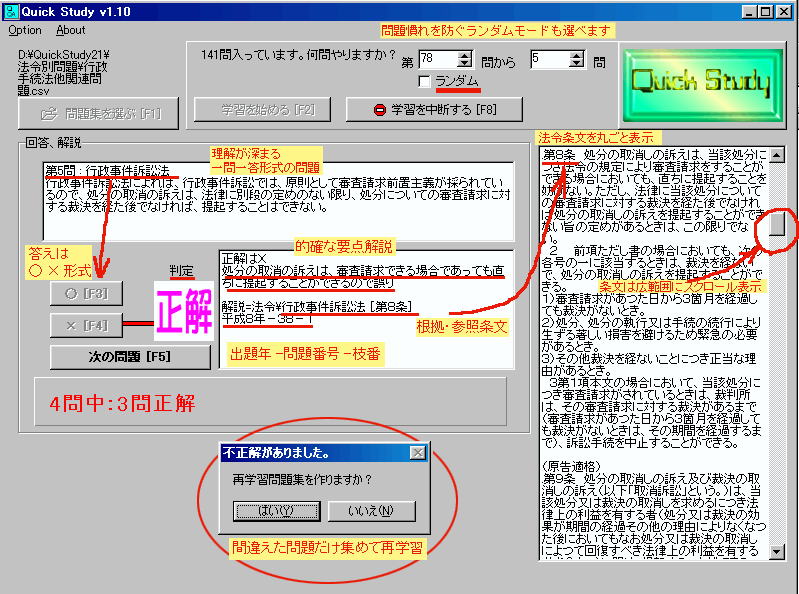Click the question text box for 第5問
The height and width of the screenshot is (594, 799).
pos(278,201)
